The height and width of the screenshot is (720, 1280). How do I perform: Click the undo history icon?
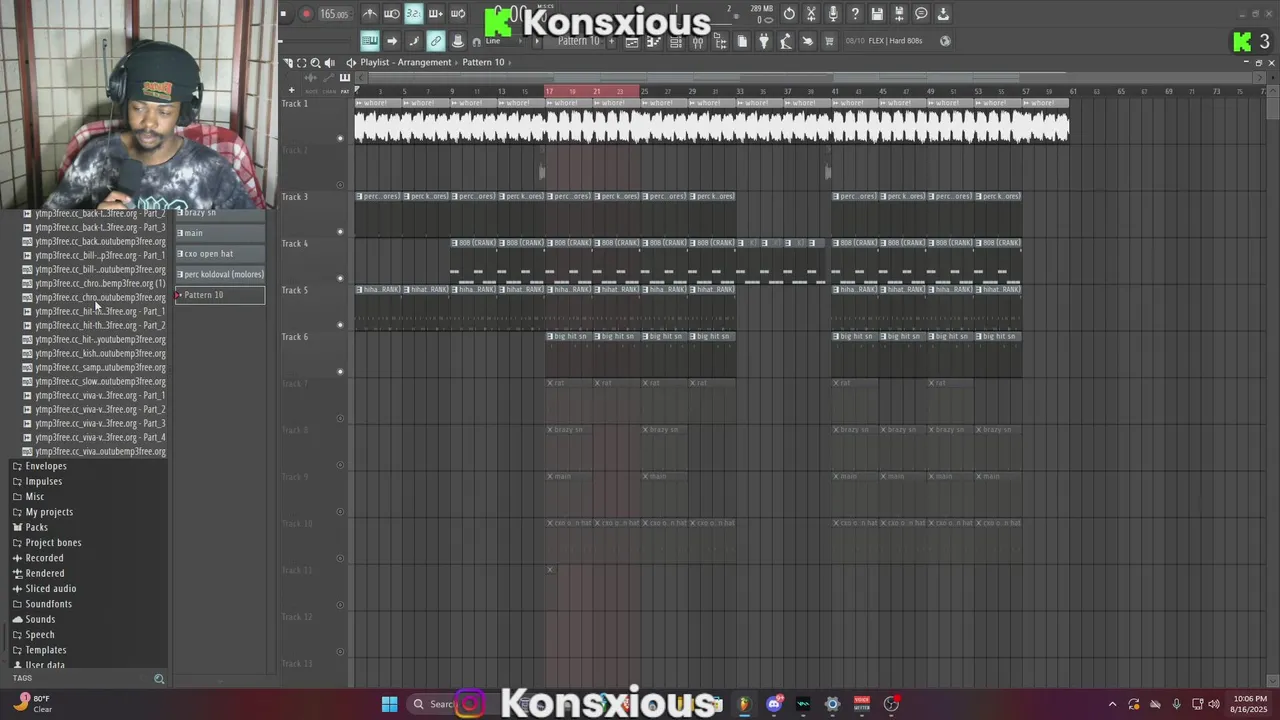[789, 14]
